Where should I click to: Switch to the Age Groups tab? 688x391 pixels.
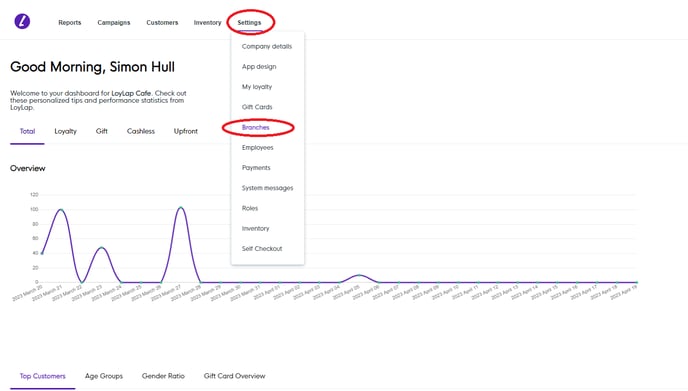pos(104,376)
